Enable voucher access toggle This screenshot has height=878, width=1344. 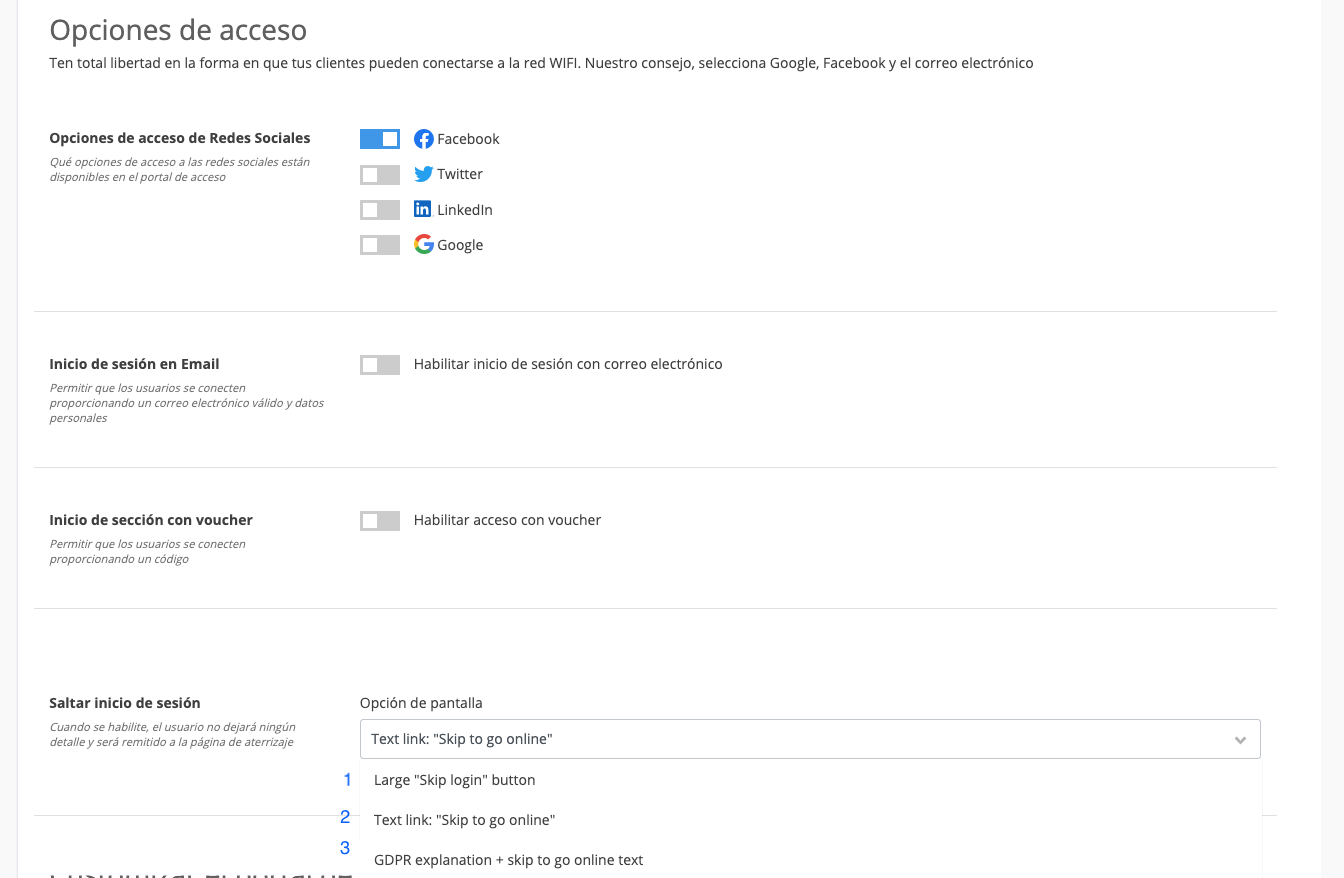point(380,521)
